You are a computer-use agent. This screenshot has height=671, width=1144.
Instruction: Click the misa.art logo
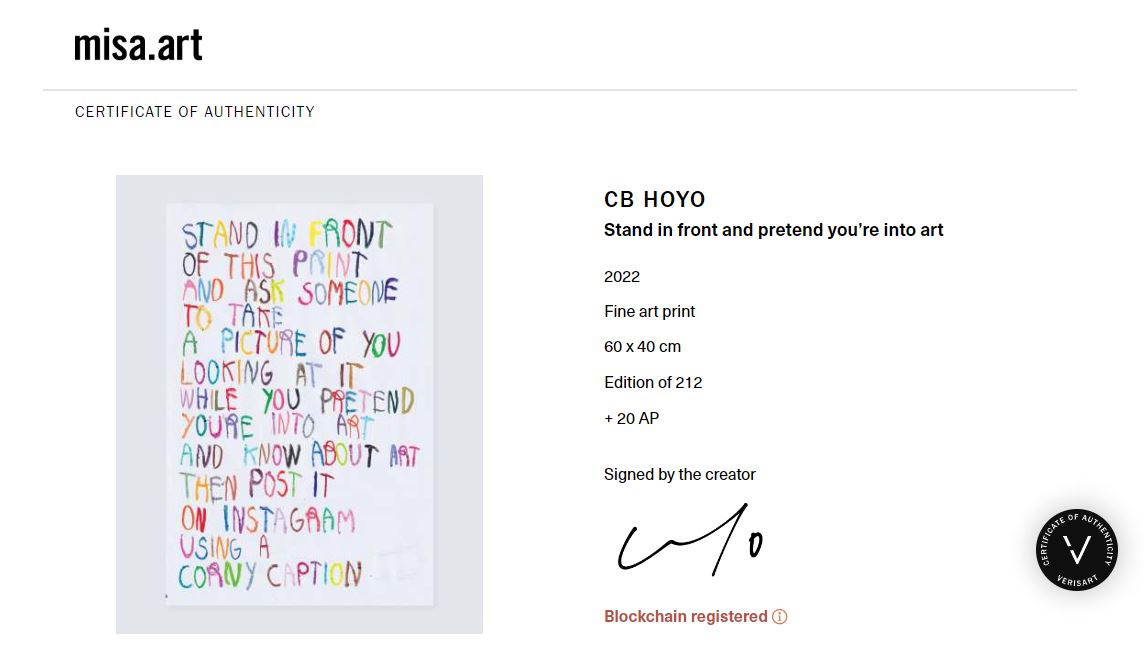pyautogui.click(x=138, y=45)
